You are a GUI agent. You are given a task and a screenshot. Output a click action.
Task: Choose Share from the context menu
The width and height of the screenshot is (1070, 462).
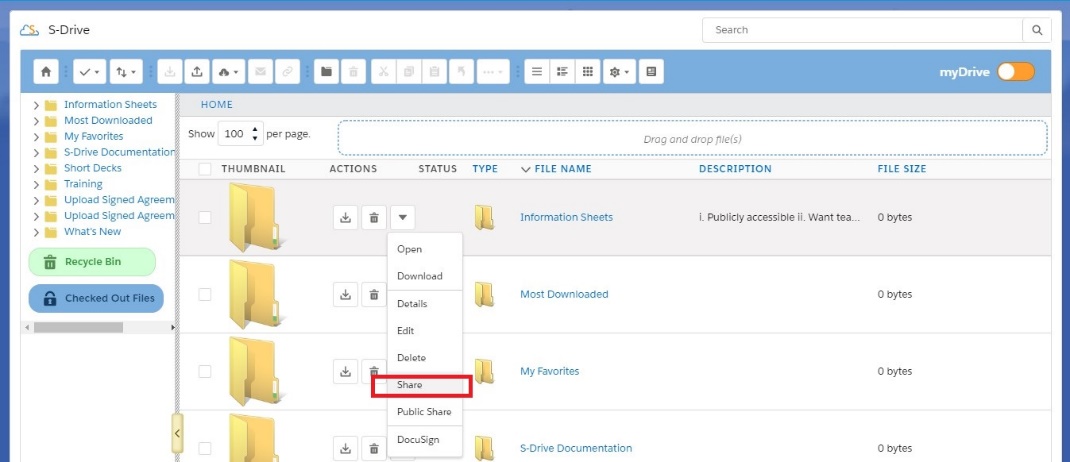(x=425, y=385)
